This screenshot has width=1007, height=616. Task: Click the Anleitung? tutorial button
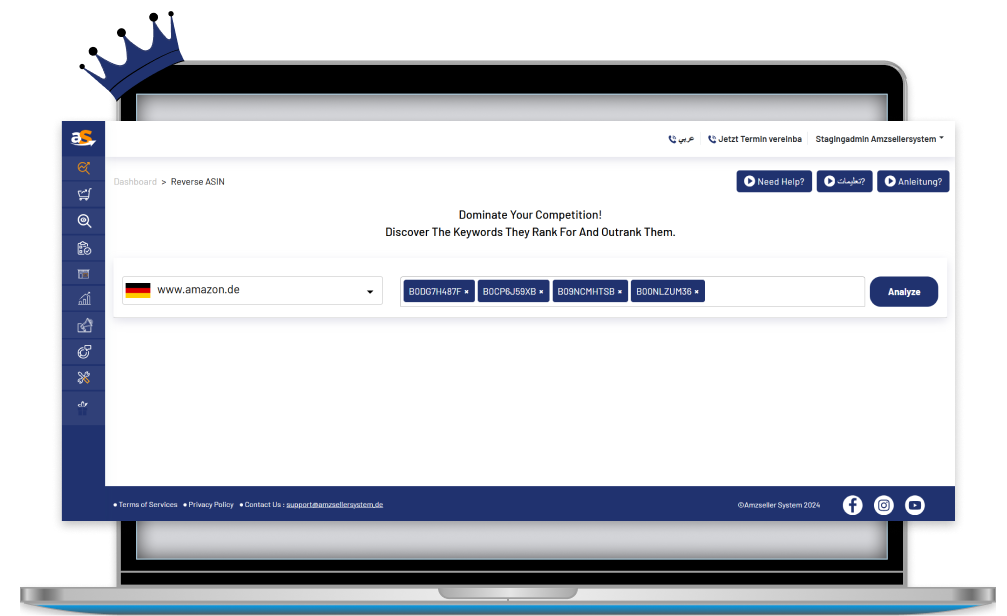tap(913, 182)
